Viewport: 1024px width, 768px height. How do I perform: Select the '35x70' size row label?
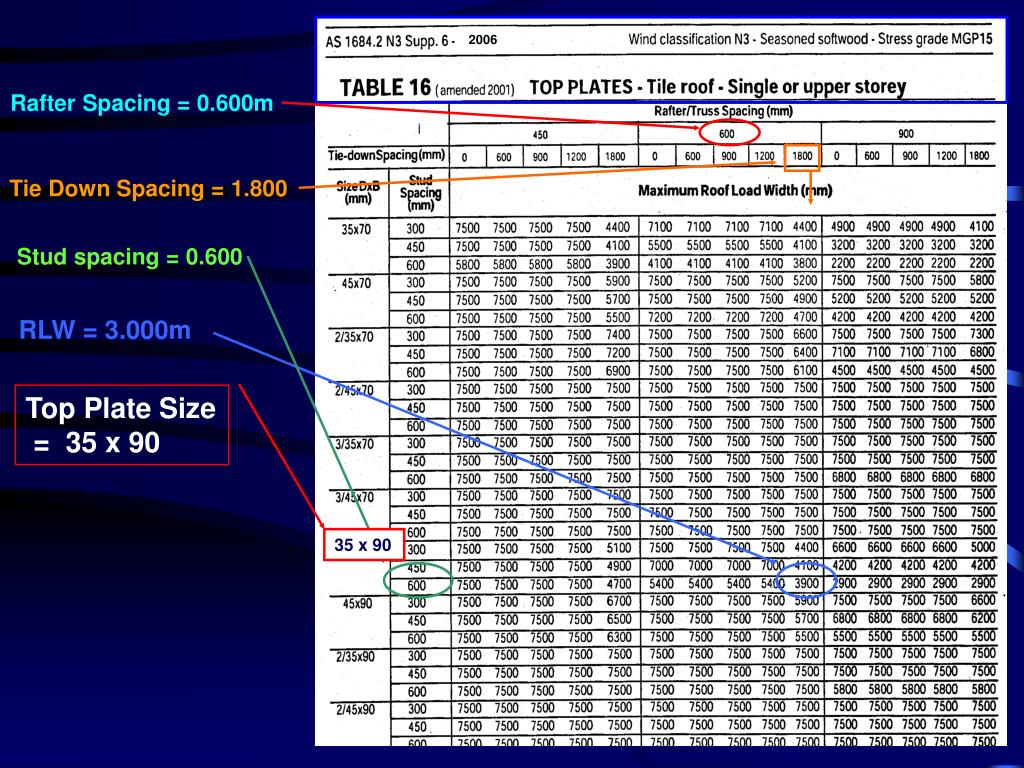pos(356,229)
